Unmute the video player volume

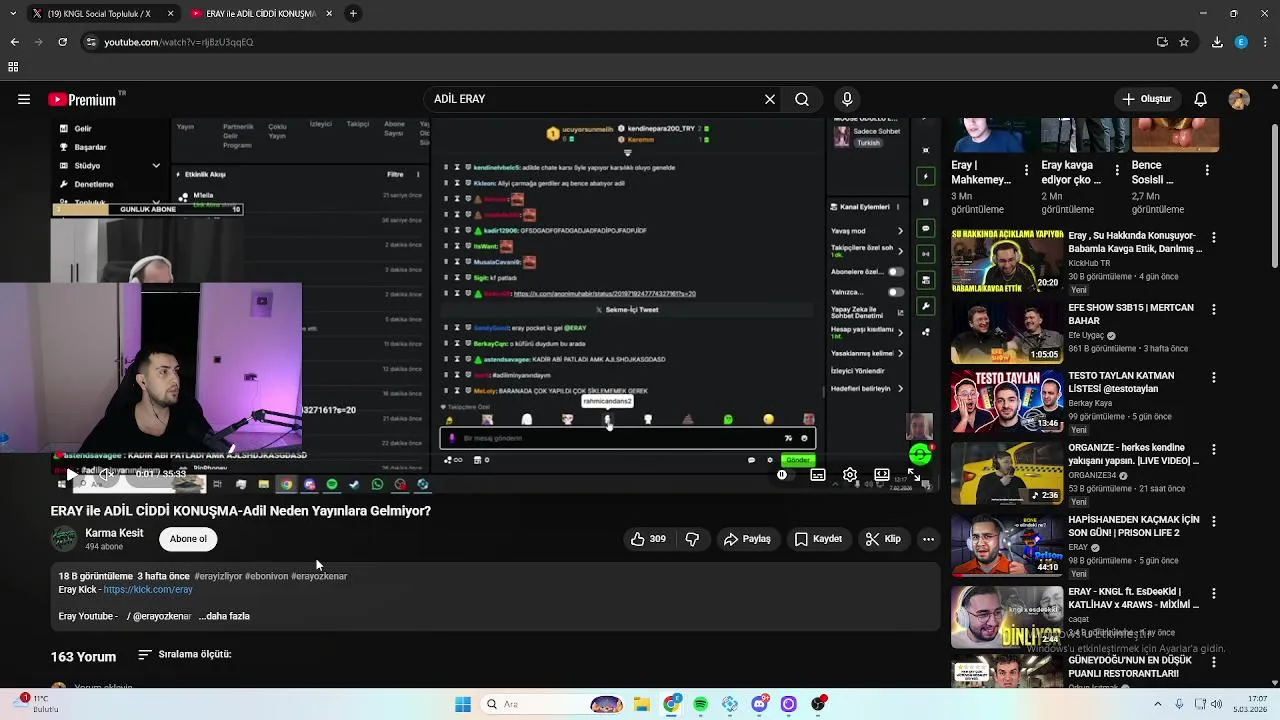pyautogui.click(x=106, y=474)
